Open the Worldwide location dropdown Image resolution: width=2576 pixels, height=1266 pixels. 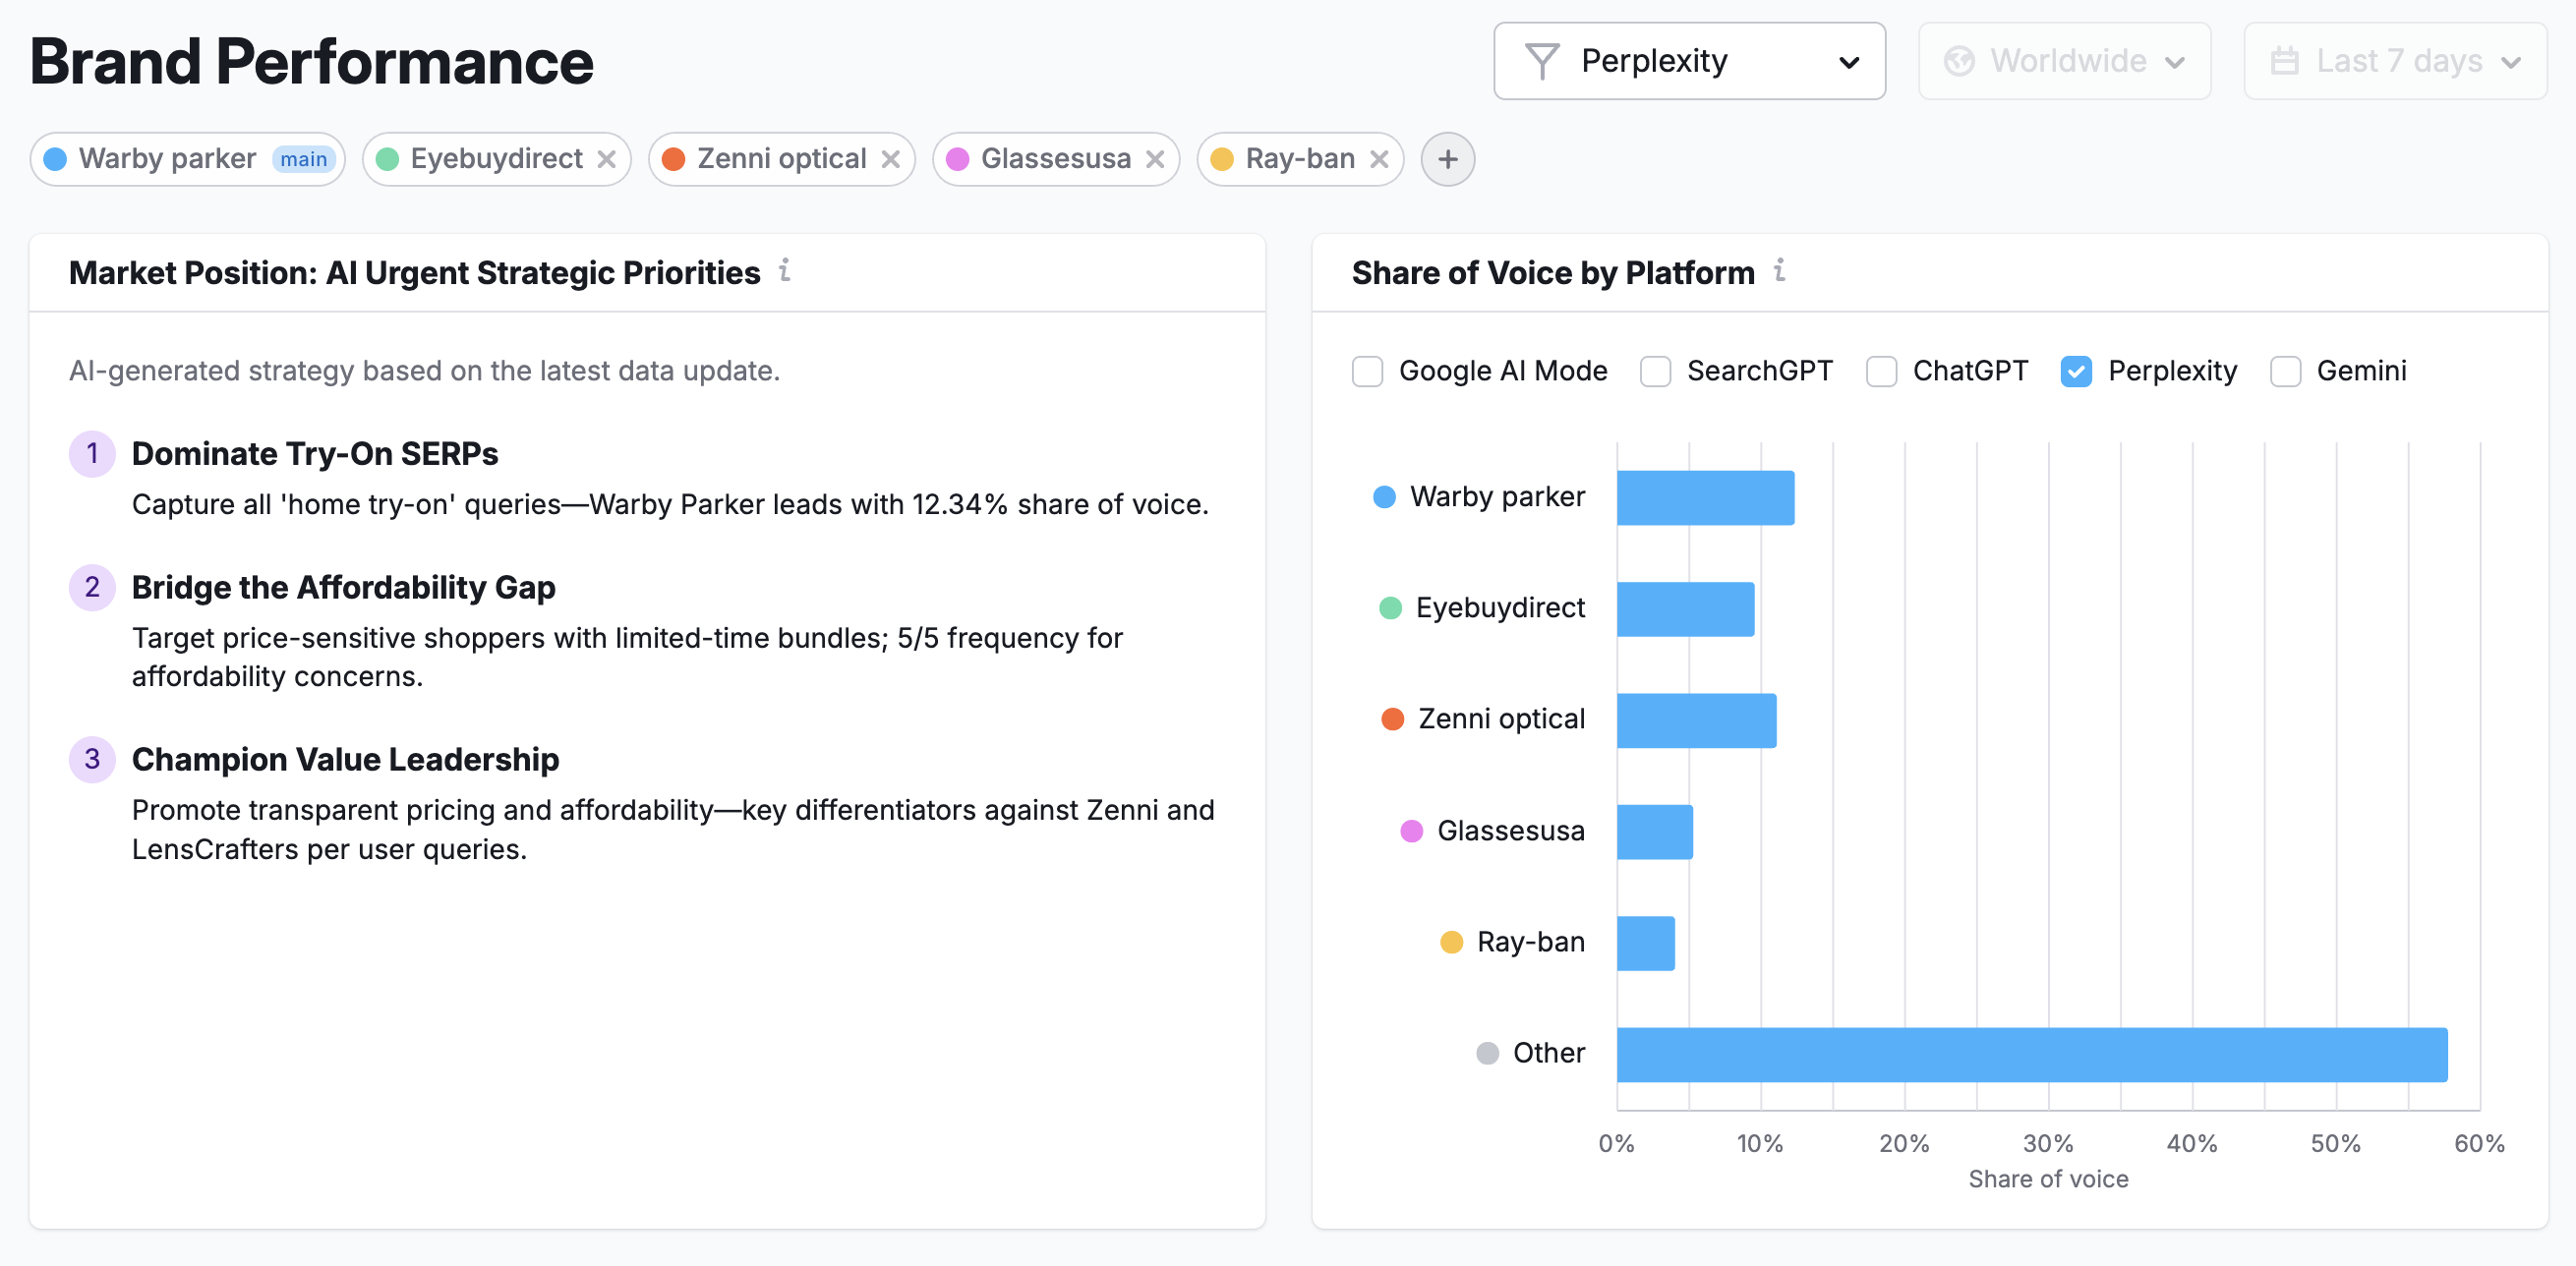pyautogui.click(x=2065, y=61)
